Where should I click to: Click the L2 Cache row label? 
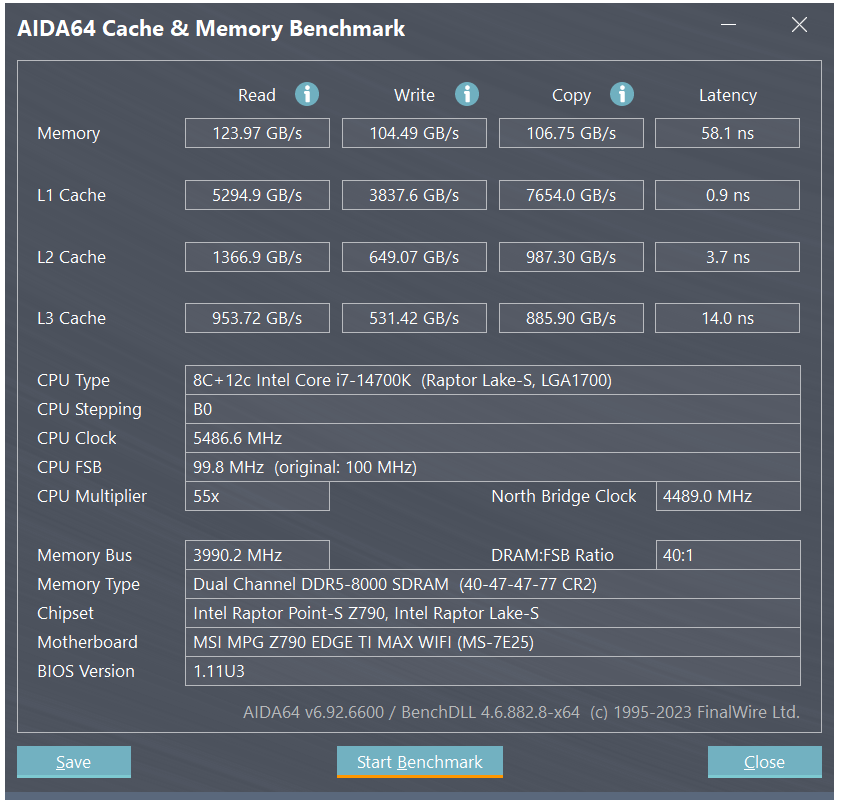point(71,257)
